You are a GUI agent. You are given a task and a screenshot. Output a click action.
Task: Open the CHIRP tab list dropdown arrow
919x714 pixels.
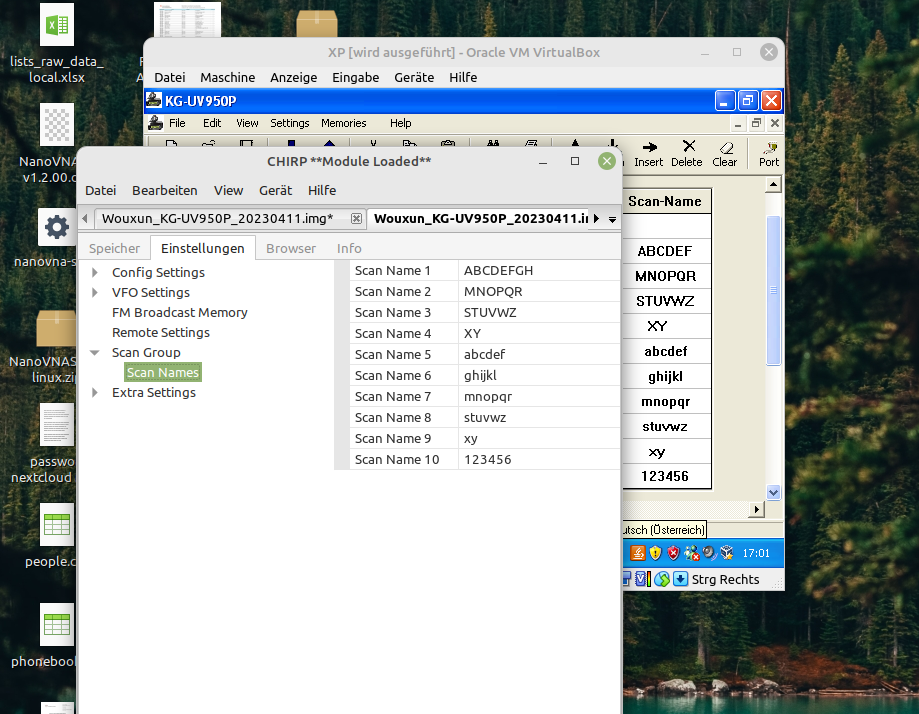click(x=612, y=219)
